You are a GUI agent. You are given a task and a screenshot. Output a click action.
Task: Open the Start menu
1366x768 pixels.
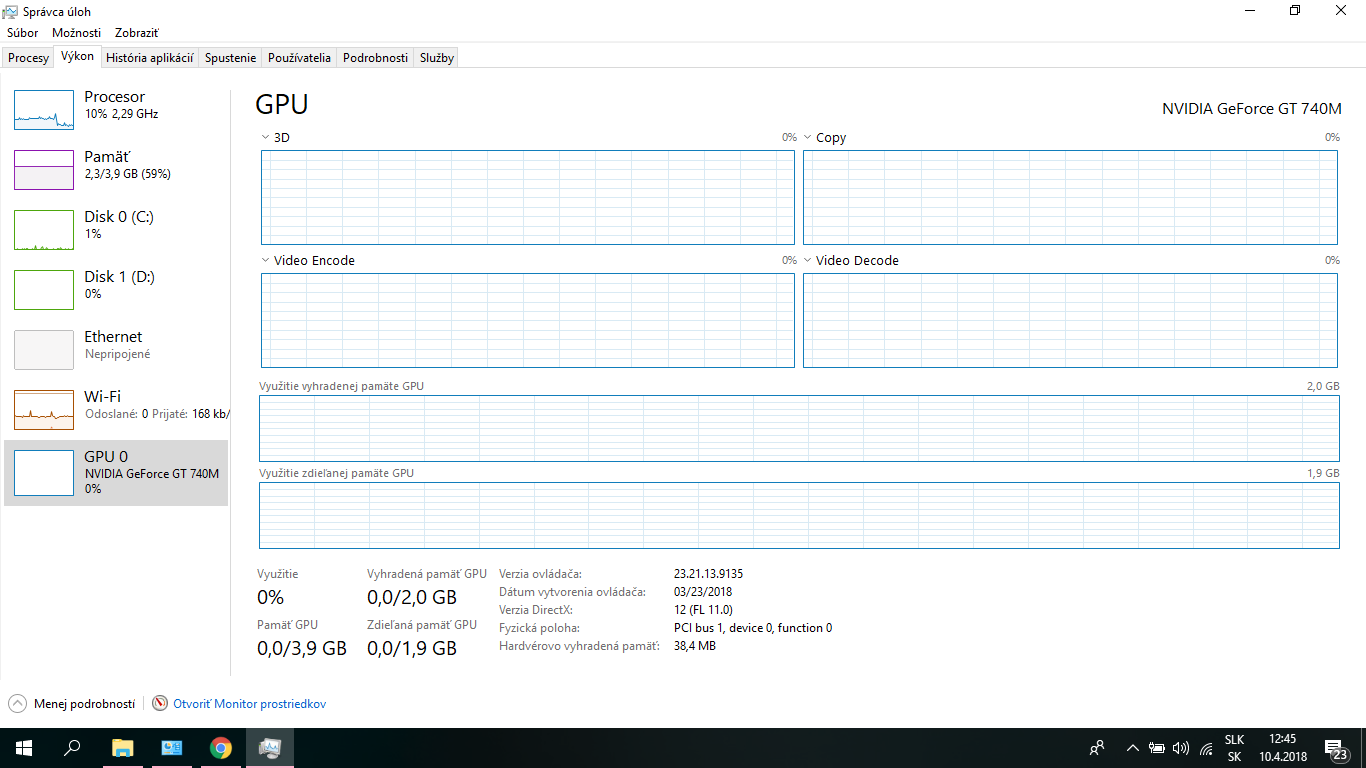pyautogui.click(x=22, y=747)
